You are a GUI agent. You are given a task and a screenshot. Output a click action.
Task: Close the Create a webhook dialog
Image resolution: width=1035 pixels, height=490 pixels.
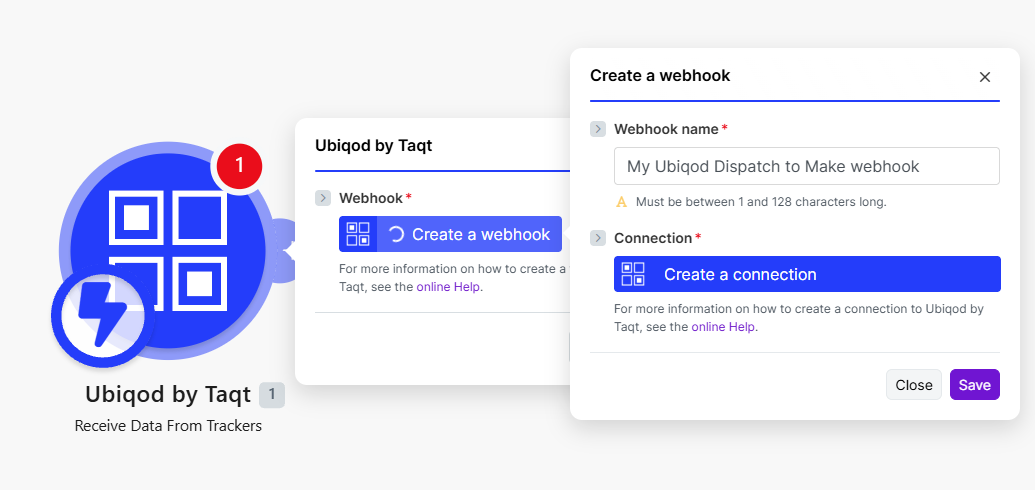click(985, 77)
